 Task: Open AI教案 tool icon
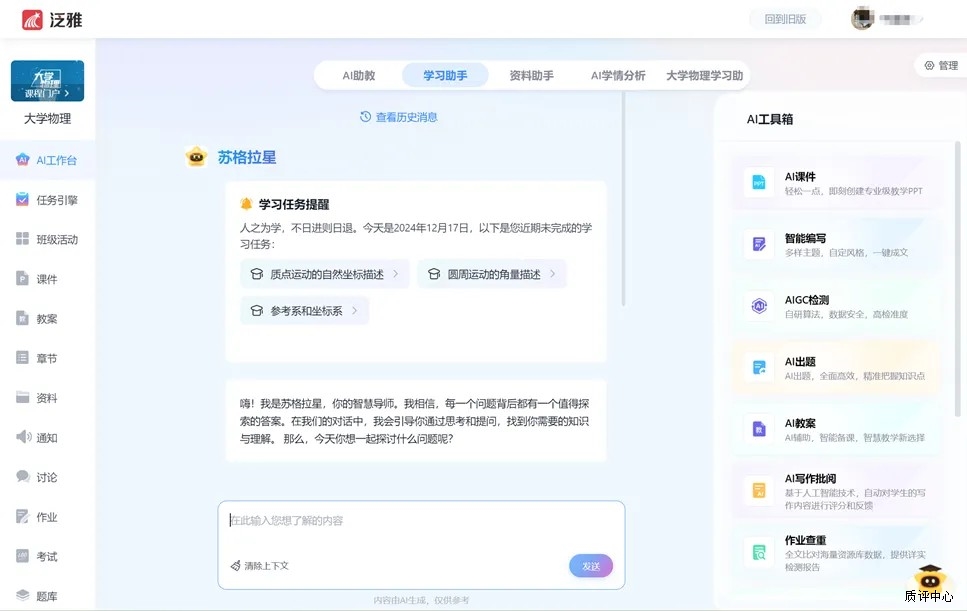pyautogui.click(x=759, y=429)
